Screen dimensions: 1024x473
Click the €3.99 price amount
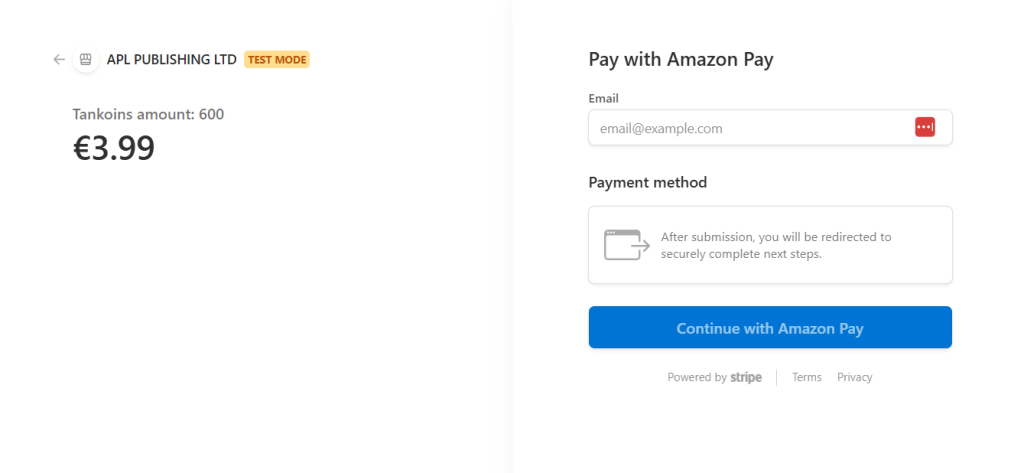tap(114, 148)
